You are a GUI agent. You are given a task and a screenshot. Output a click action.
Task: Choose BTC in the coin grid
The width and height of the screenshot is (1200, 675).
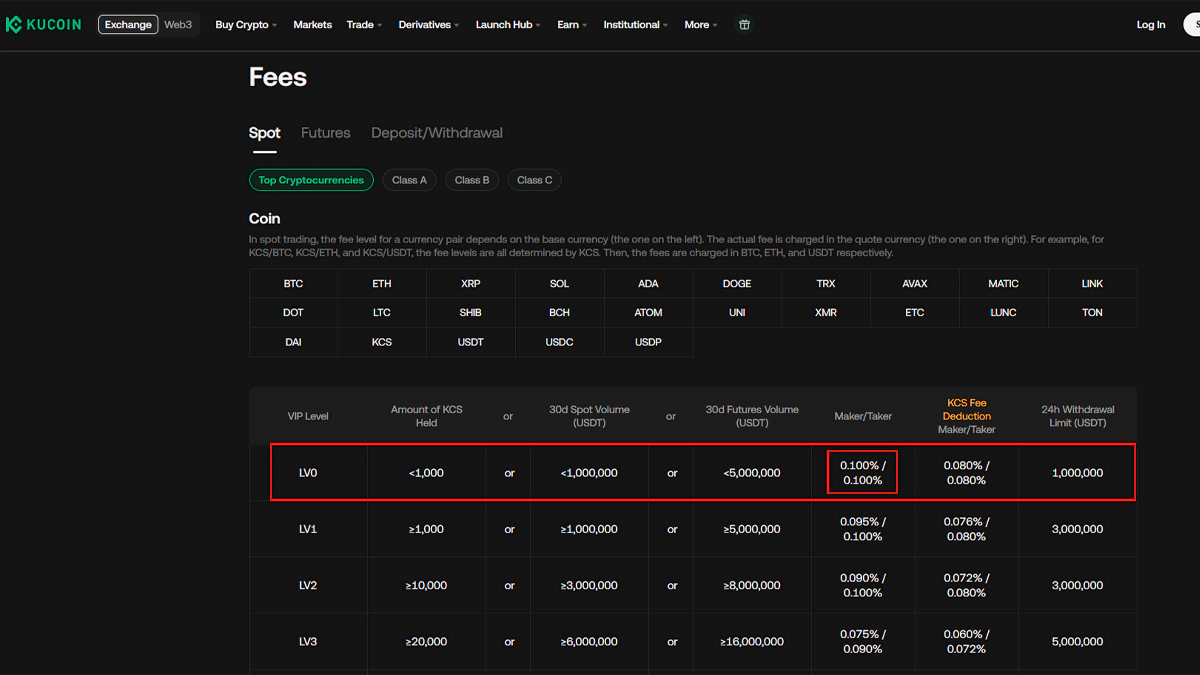[x=293, y=284]
